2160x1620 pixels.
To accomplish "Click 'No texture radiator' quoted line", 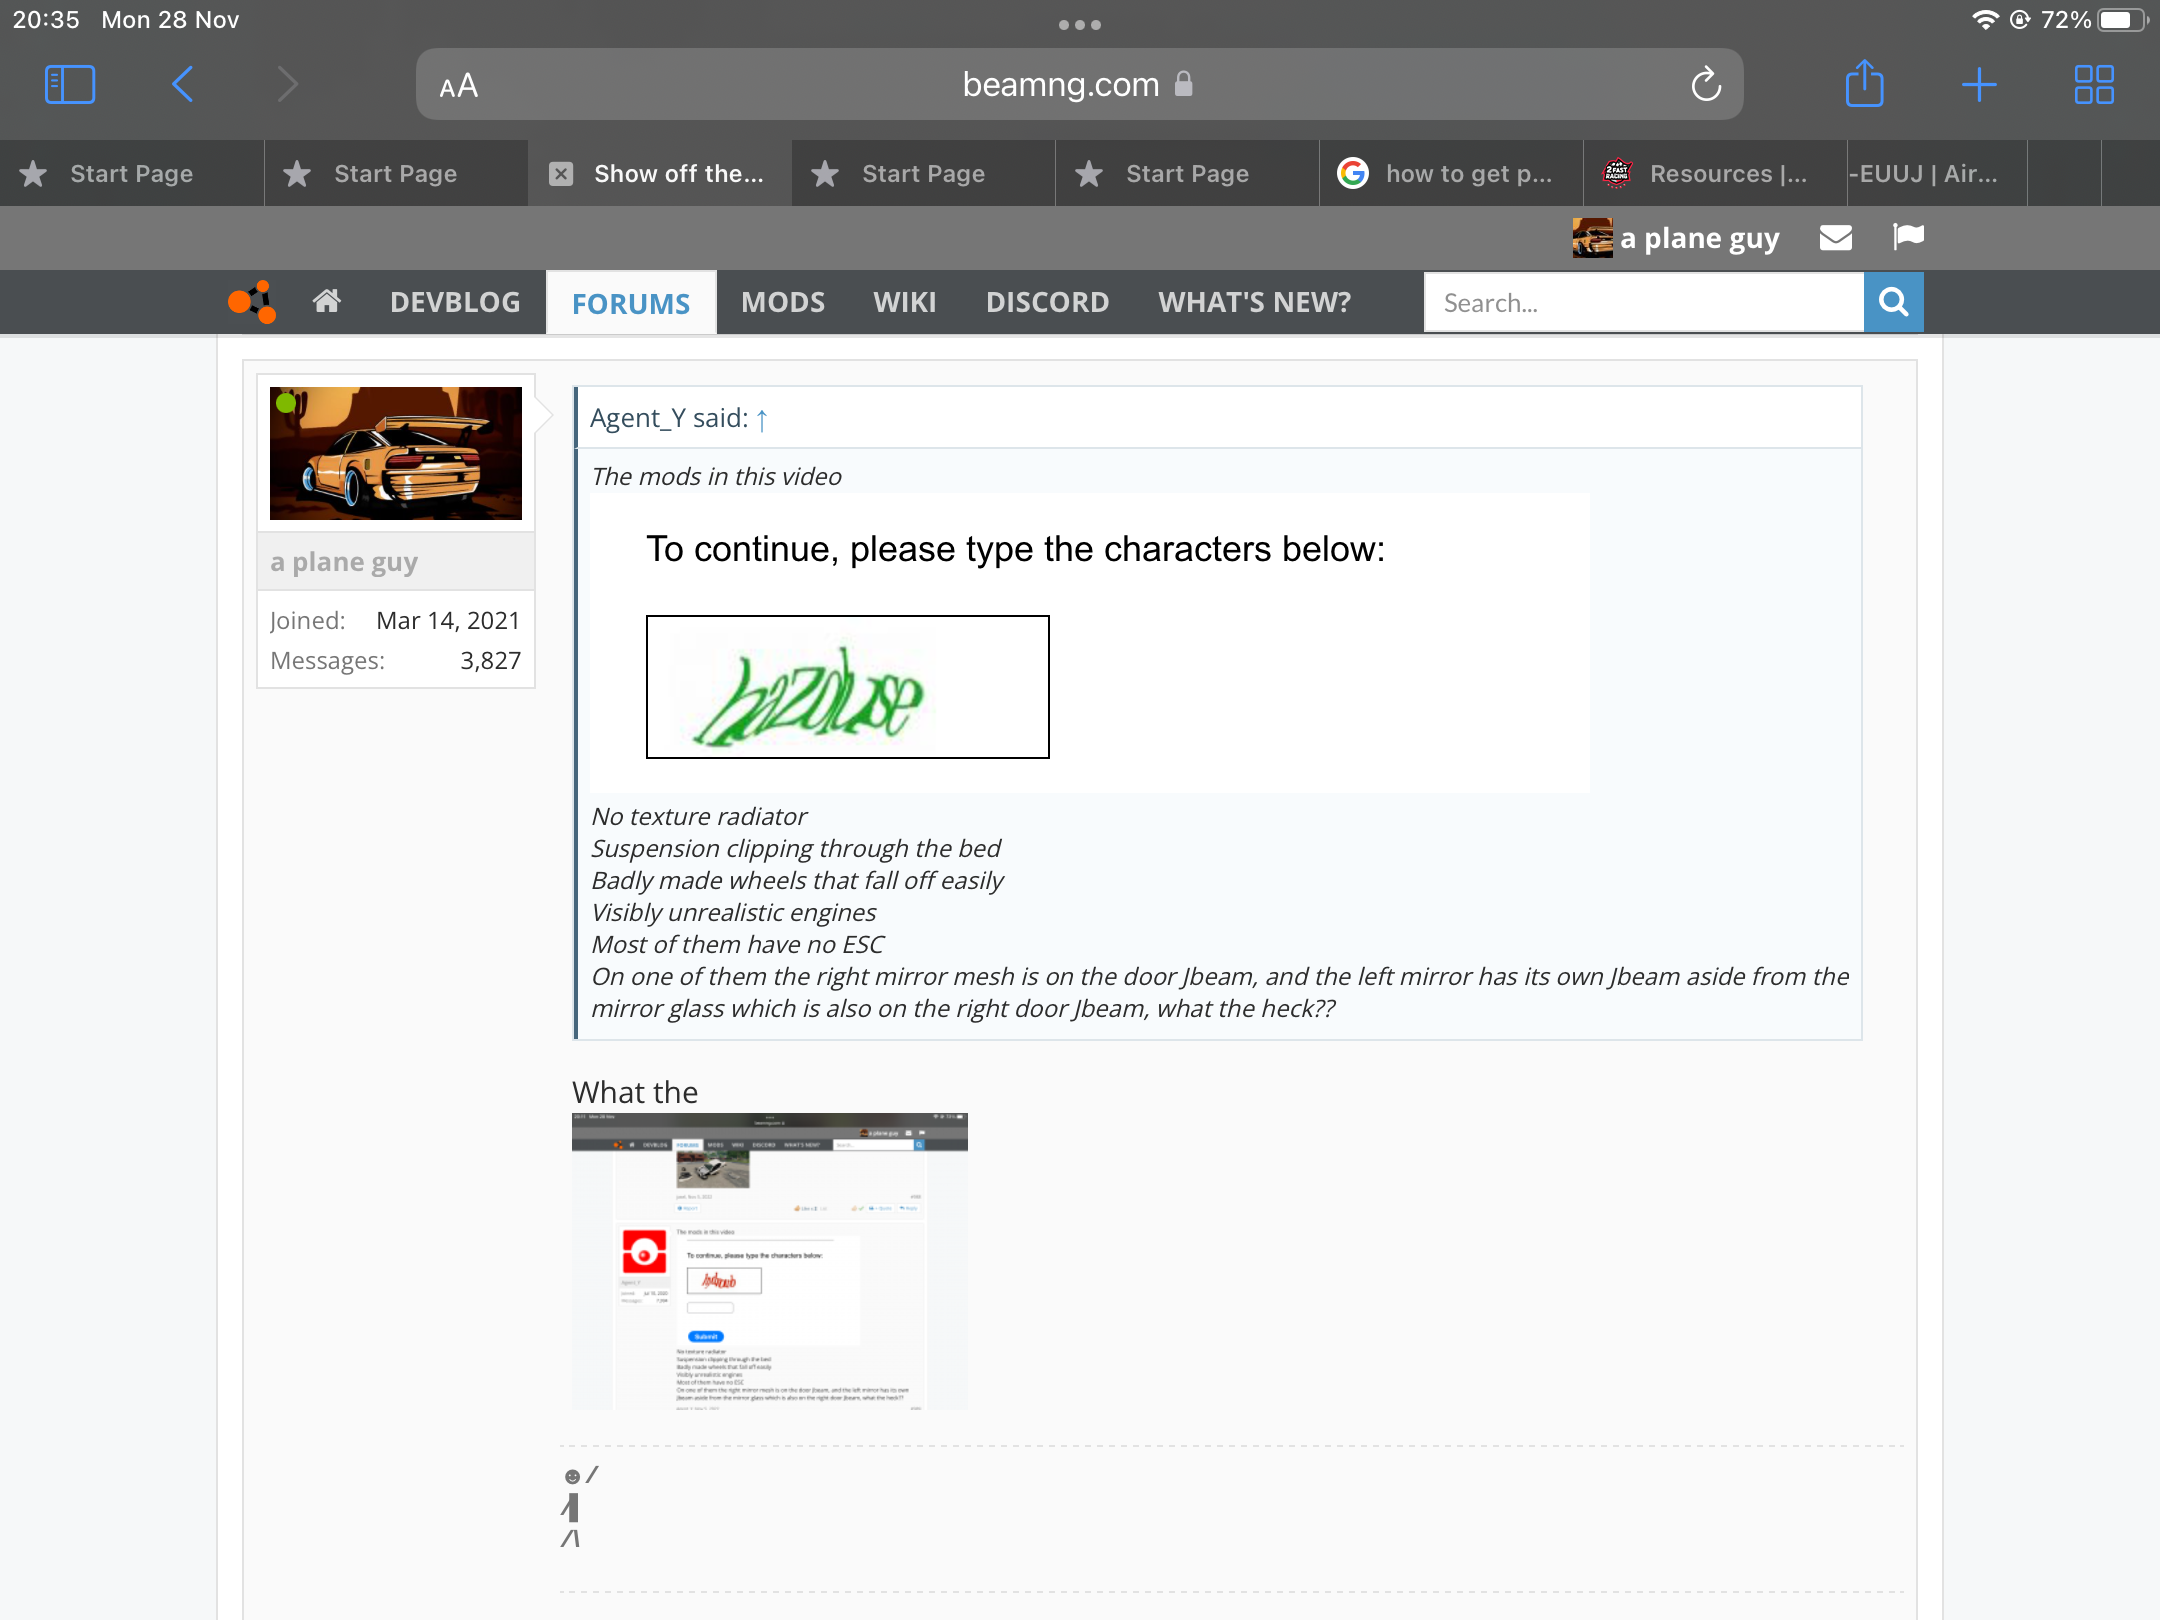I will 699,817.
